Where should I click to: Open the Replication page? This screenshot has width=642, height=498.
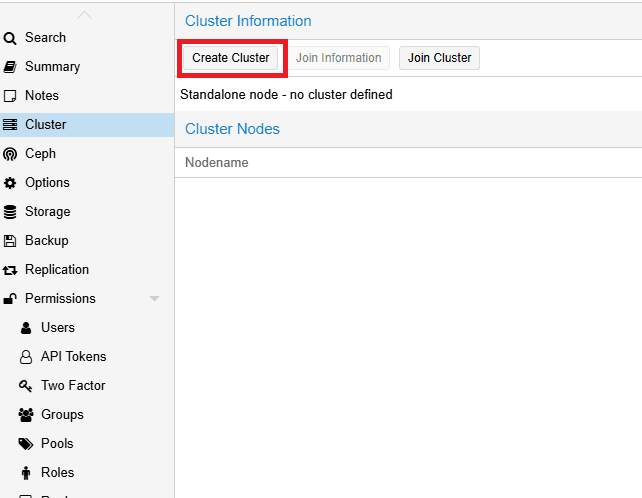[x=57, y=269]
